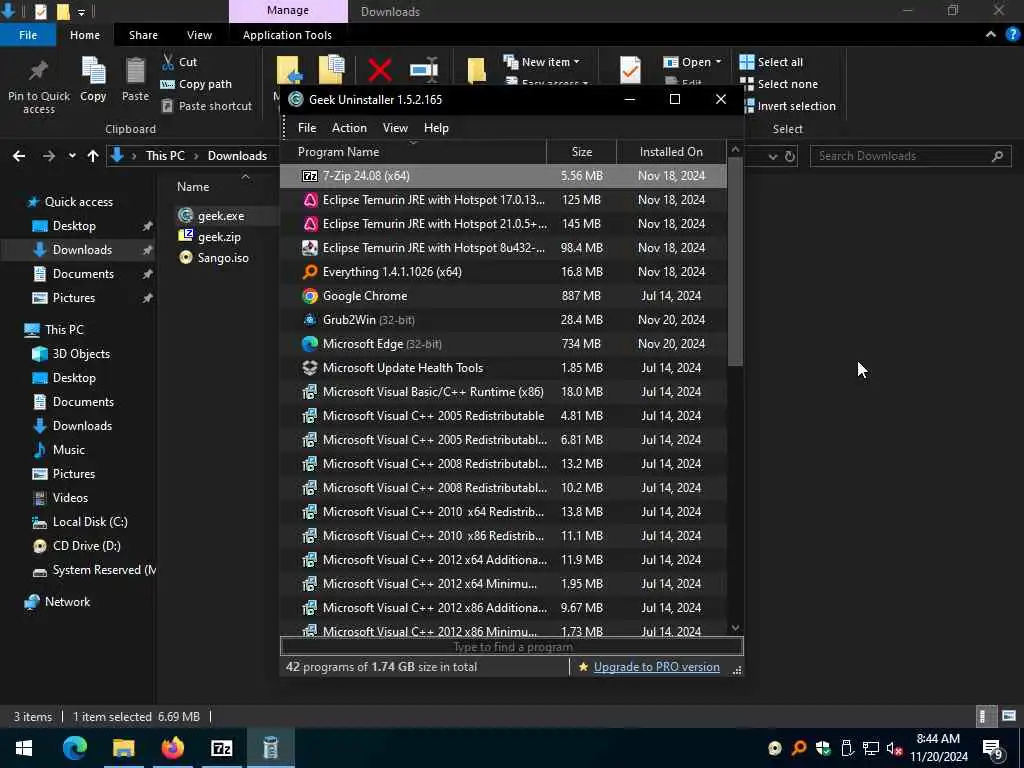This screenshot has width=1024, height=768.
Task: Click the Microsoft Edge icon in Geek Uninstaller list
Action: tap(310, 344)
